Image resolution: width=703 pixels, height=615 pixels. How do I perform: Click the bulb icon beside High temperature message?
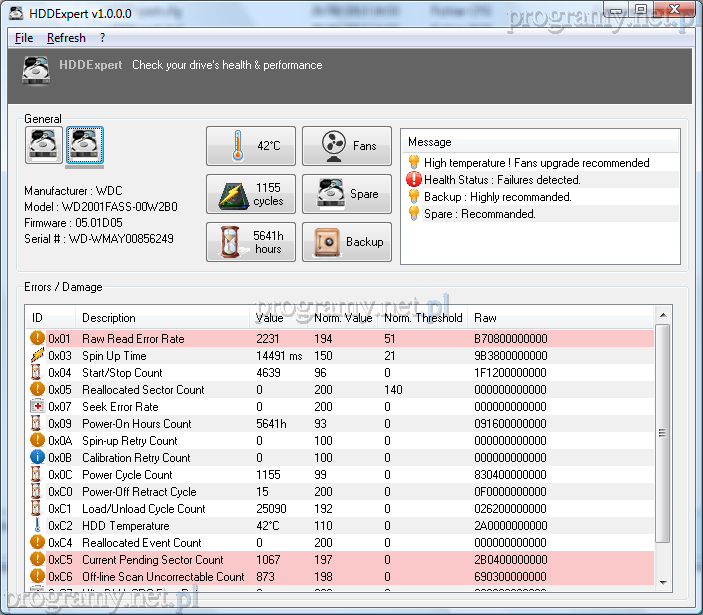point(414,162)
